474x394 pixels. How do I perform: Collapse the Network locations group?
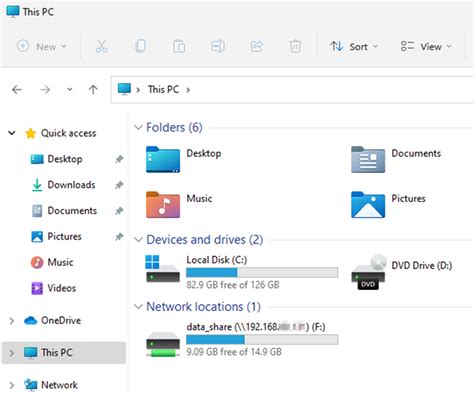(x=138, y=307)
